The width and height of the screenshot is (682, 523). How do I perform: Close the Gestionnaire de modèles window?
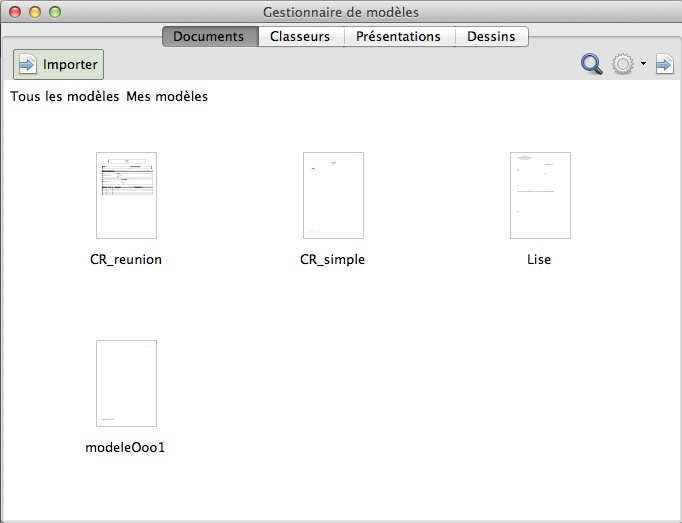(x=15, y=12)
